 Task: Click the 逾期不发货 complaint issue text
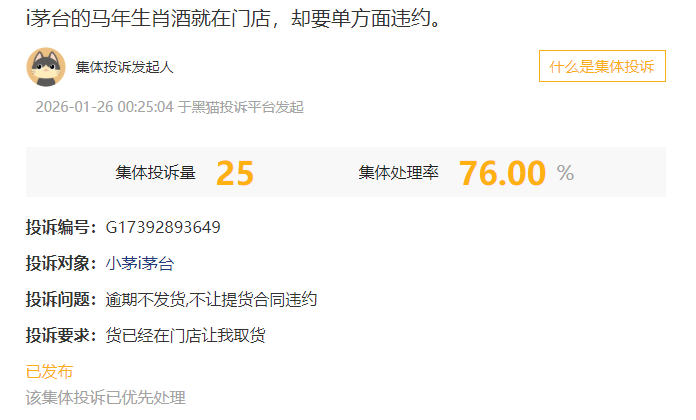pos(146,299)
